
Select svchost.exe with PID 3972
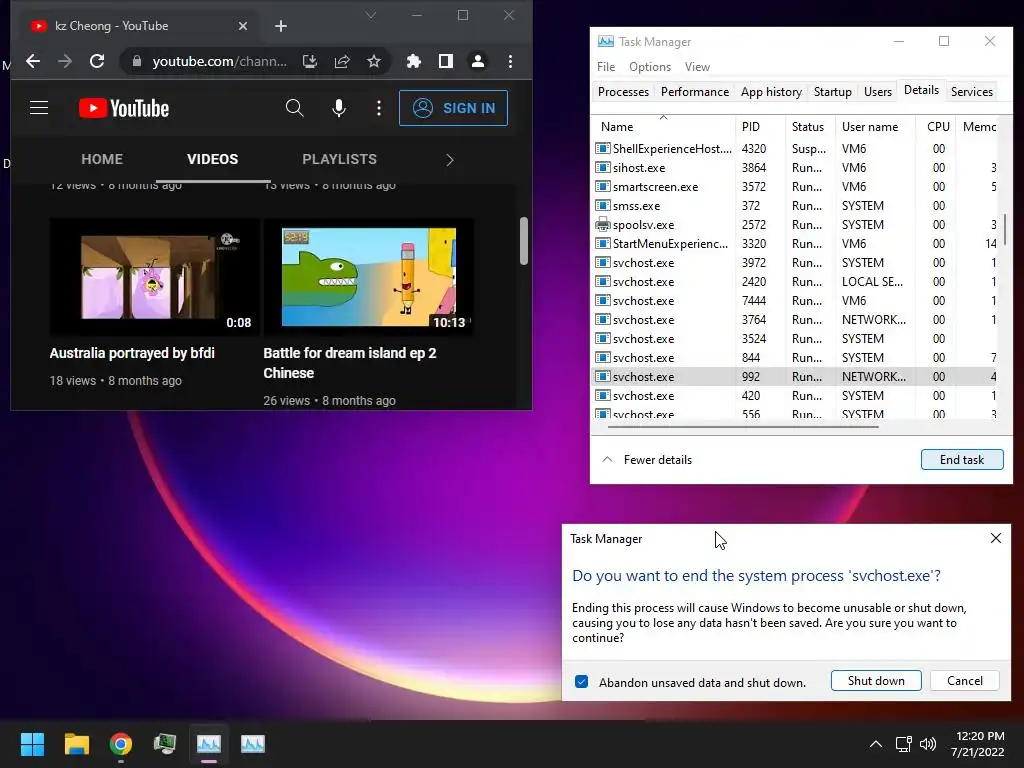pyautogui.click(x=795, y=263)
